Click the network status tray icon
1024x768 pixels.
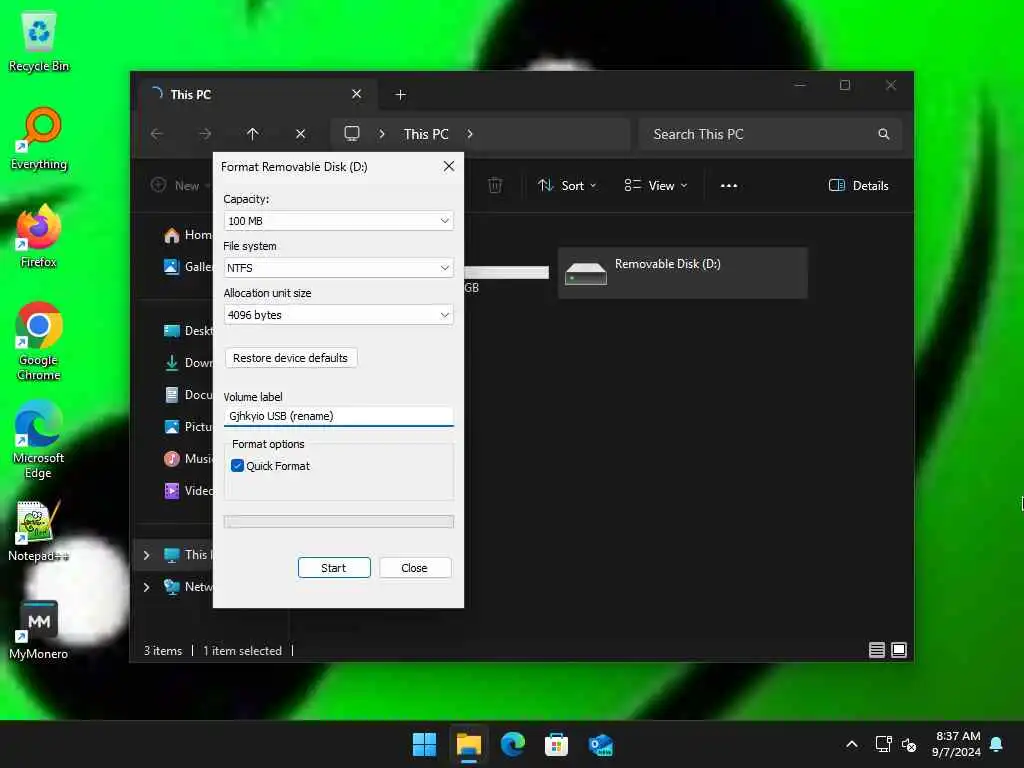(x=884, y=744)
